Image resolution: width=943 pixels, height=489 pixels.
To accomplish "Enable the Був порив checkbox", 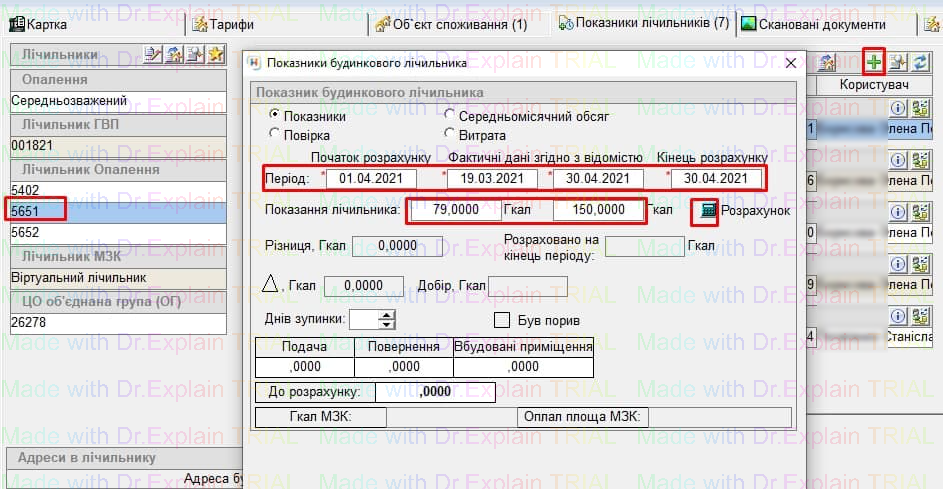I will pos(503,320).
